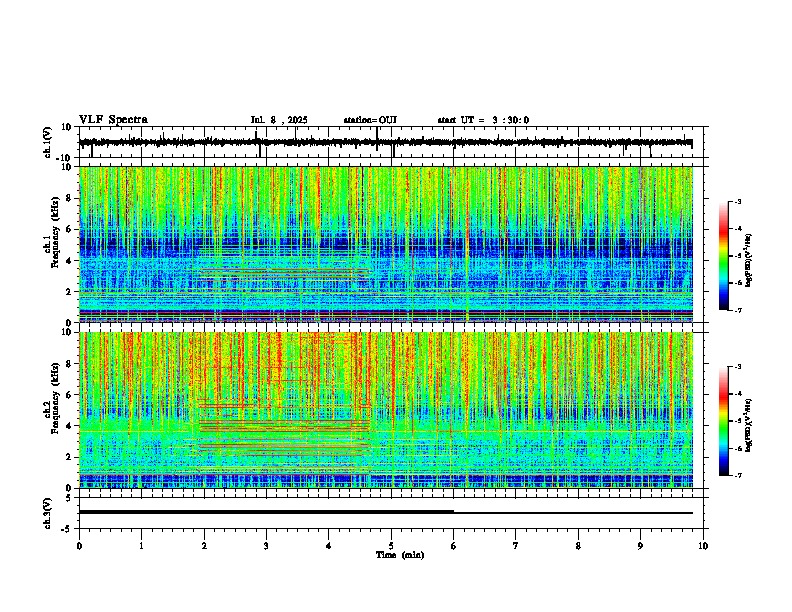Click inside the ch.2 spectrogram panel
The image size is (792, 612).
(386, 410)
